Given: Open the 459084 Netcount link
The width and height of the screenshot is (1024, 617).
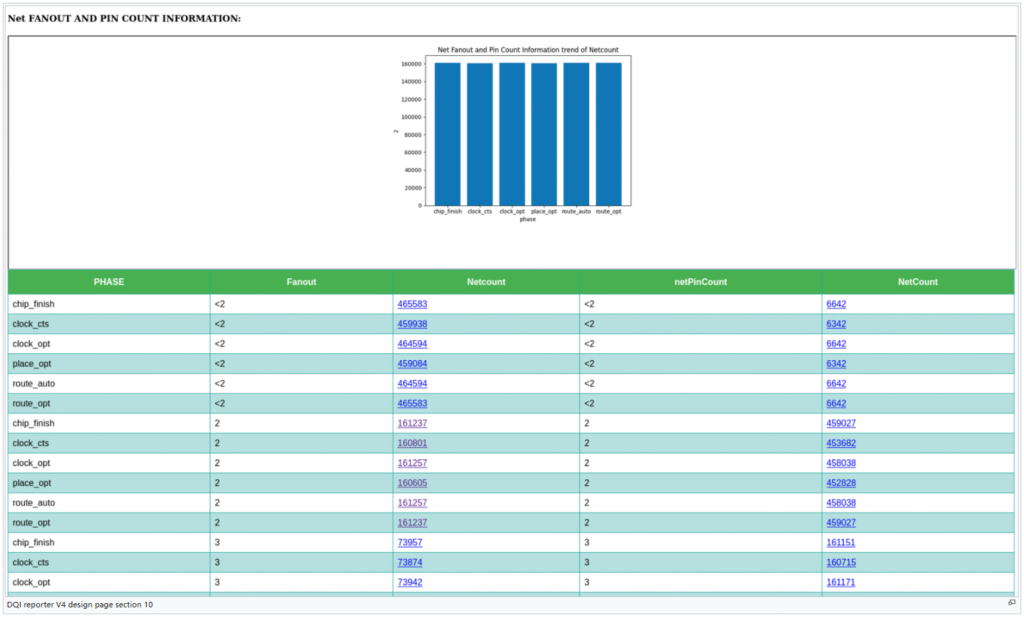Looking at the screenshot, I should 412,364.
